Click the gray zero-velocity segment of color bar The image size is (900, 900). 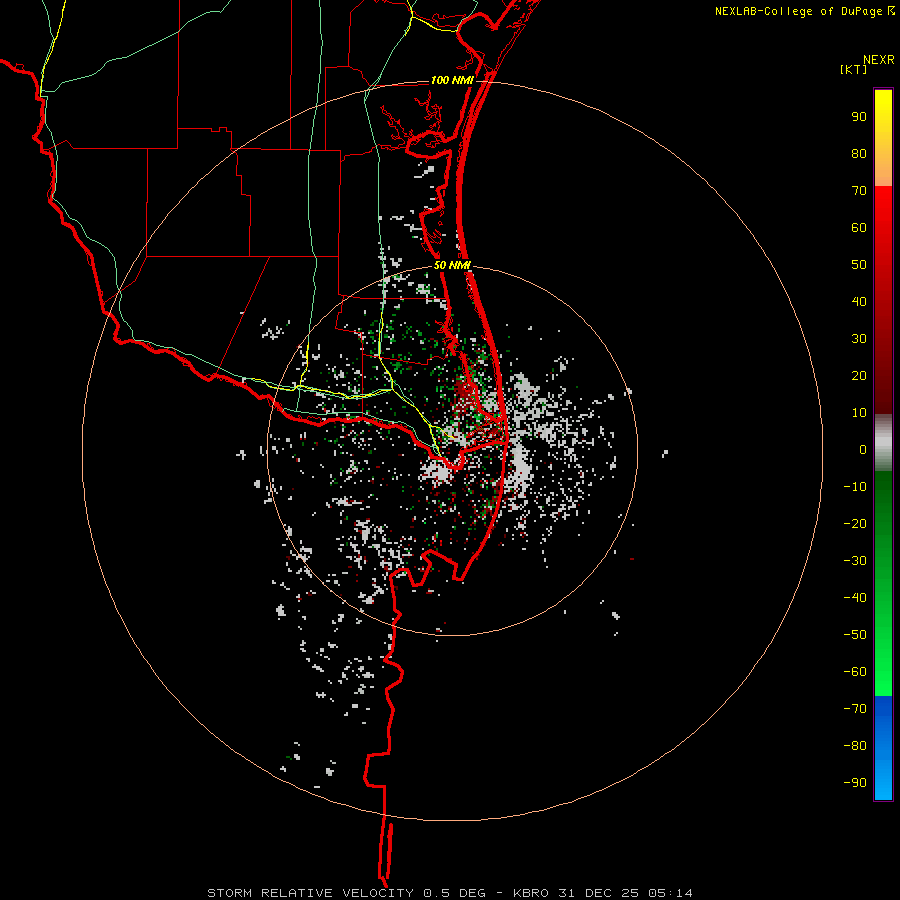click(883, 443)
